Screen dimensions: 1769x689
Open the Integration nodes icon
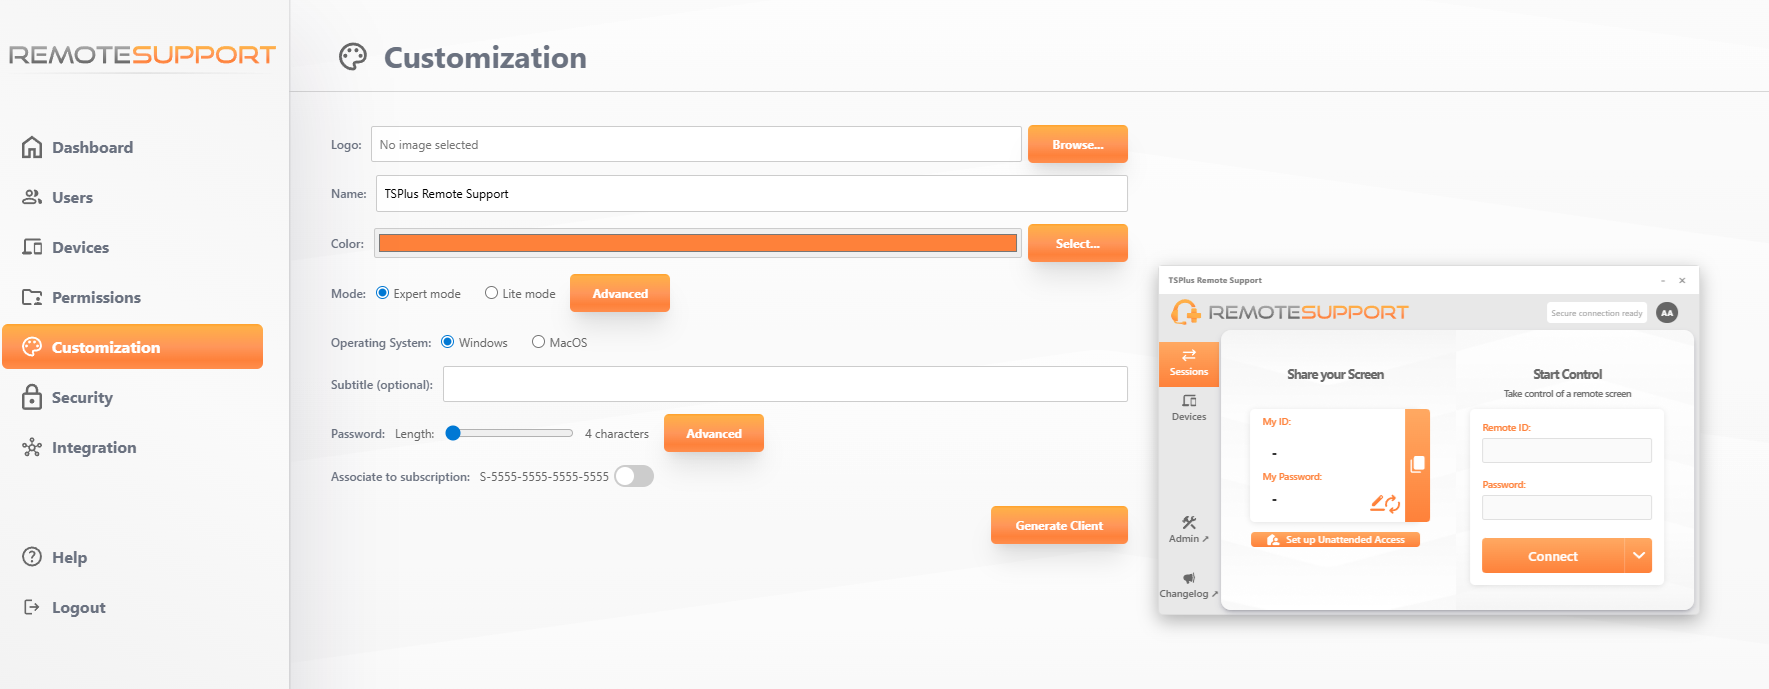[32, 447]
